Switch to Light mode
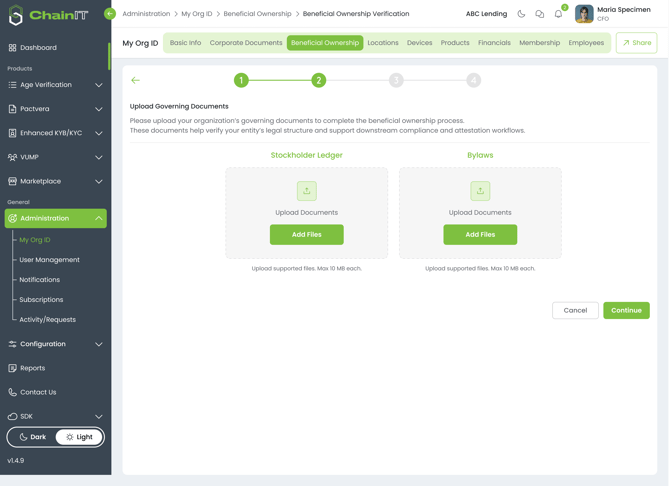The width and height of the screenshot is (670, 486). (79, 437)
